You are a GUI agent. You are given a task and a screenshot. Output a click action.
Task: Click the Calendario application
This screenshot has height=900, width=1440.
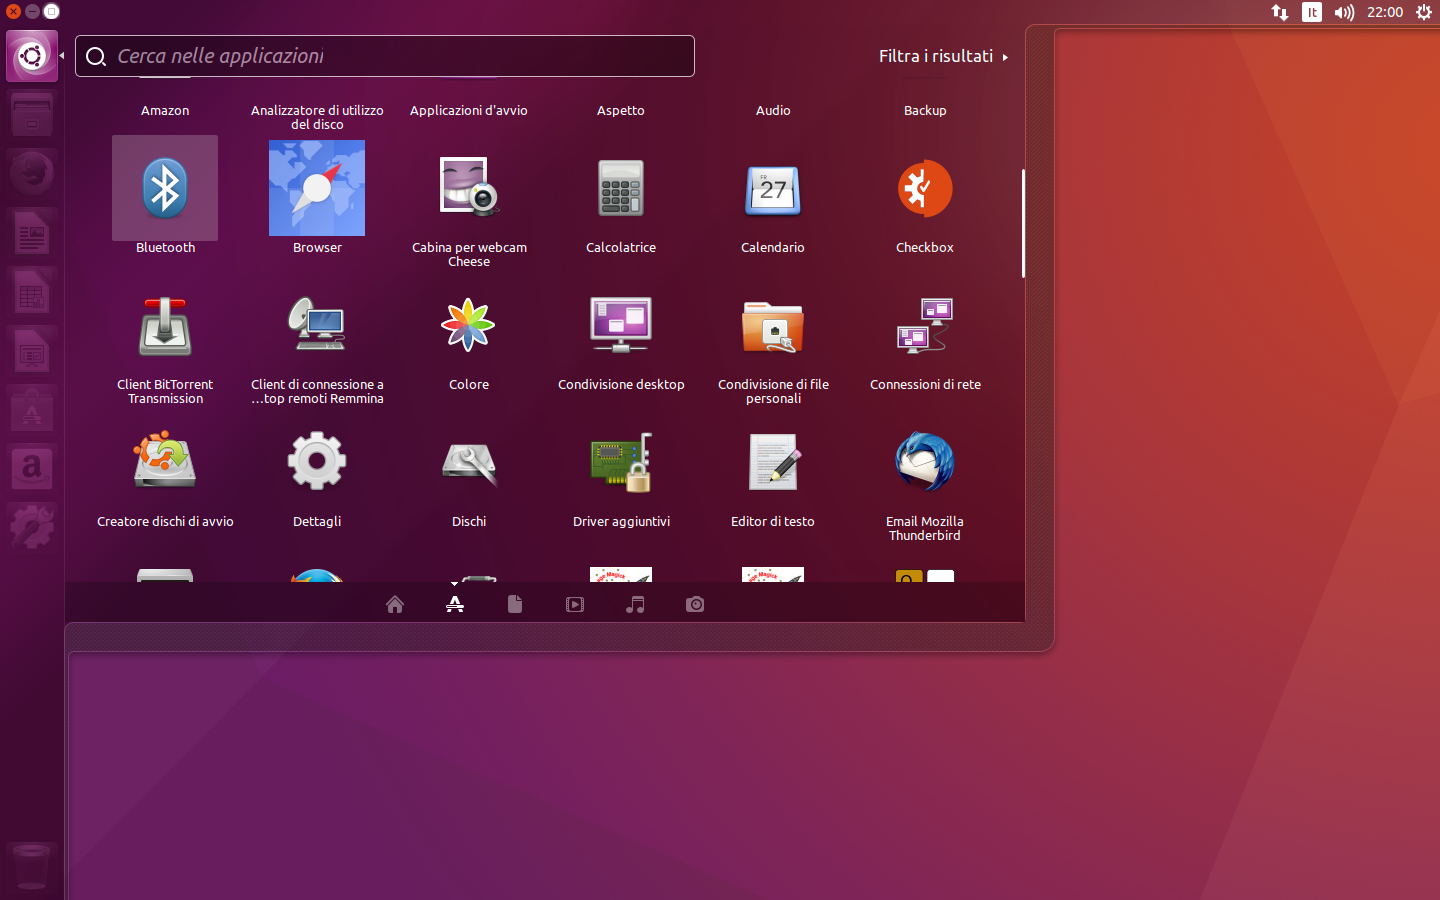[772, 188]
